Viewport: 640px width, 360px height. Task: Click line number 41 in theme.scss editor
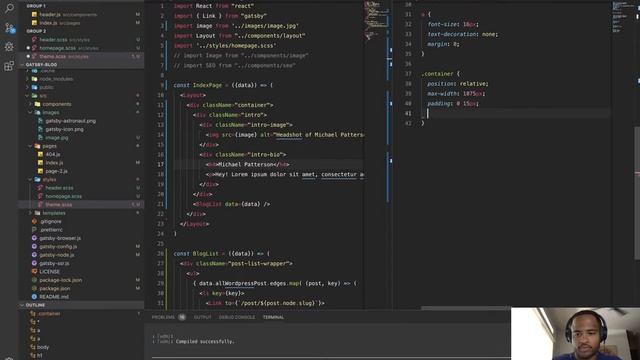point(408,113)
